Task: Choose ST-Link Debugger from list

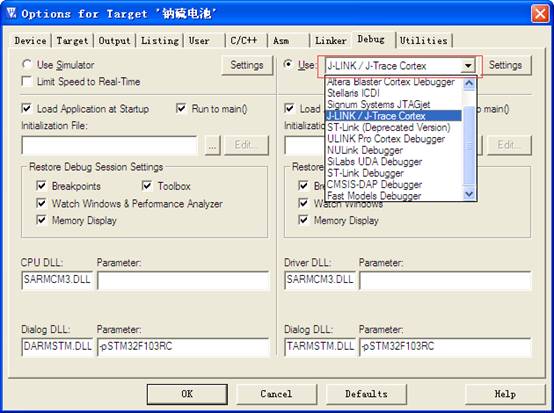Action: [x=394, y=173]
